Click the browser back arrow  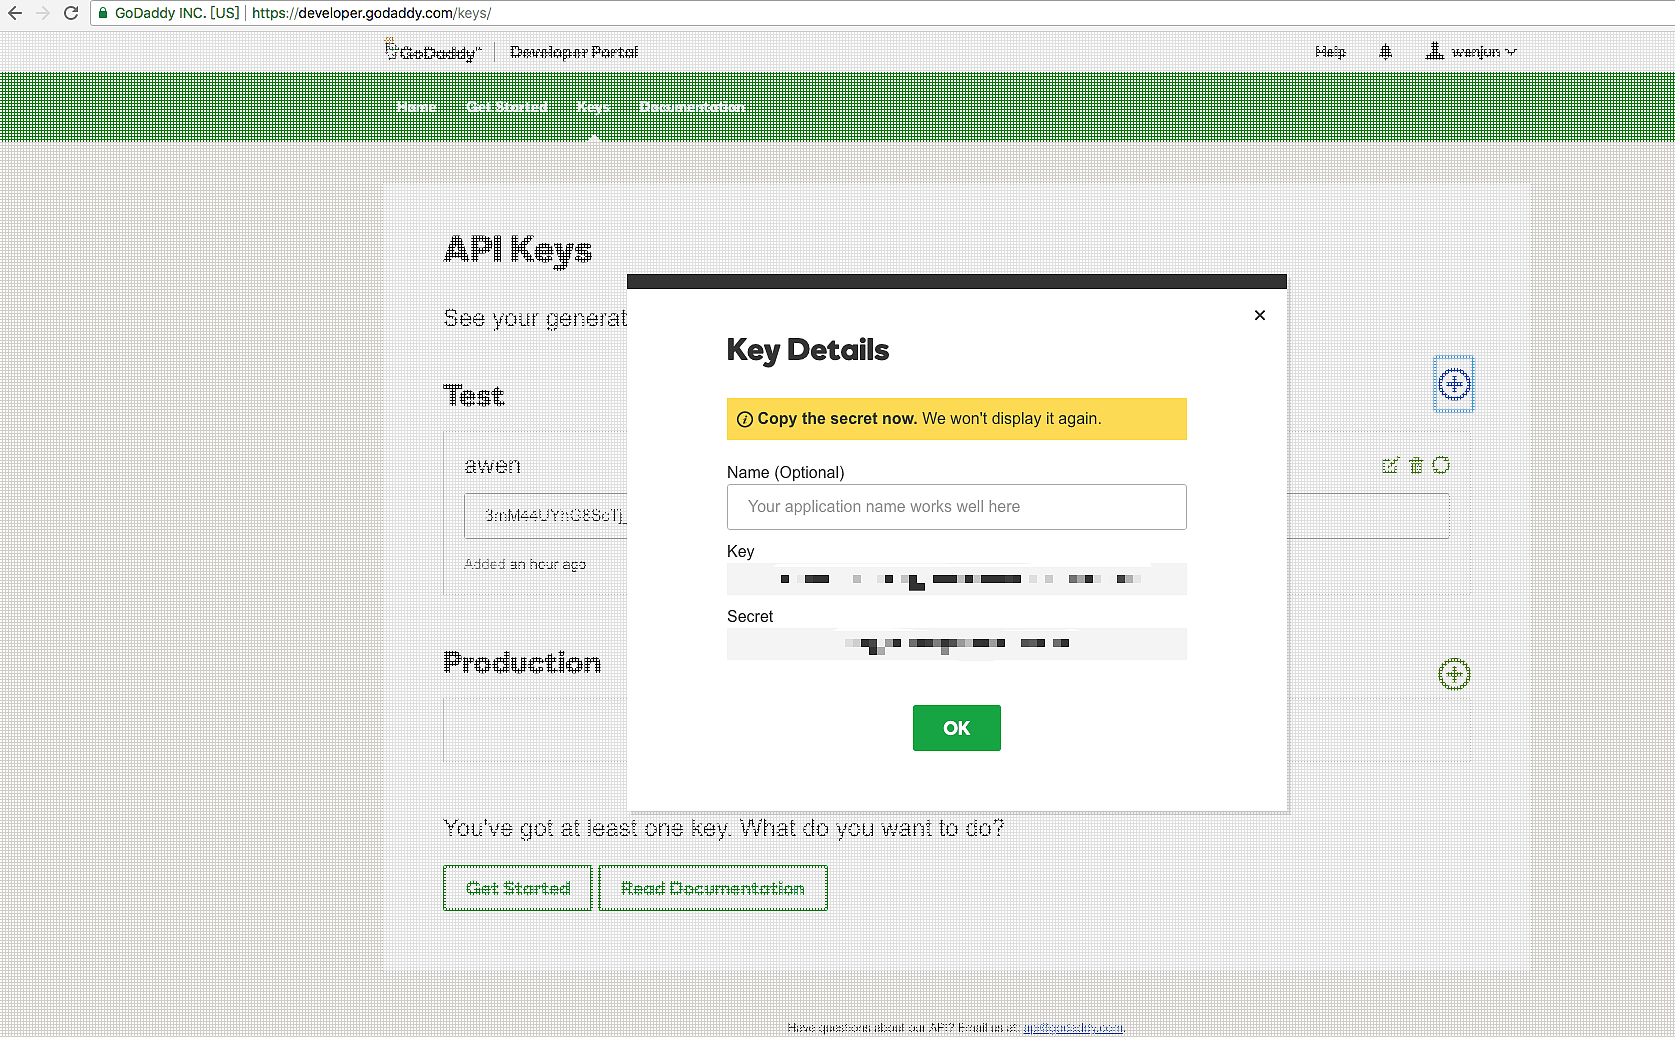pos(15,13)
